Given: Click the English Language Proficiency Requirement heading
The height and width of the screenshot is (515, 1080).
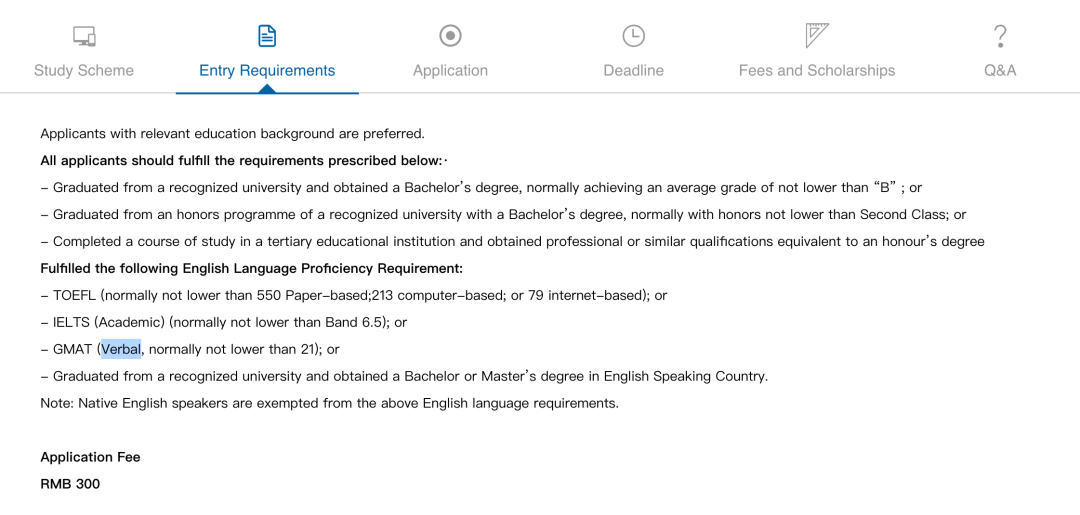Looking at the screenshot, I should pos(251,269).
